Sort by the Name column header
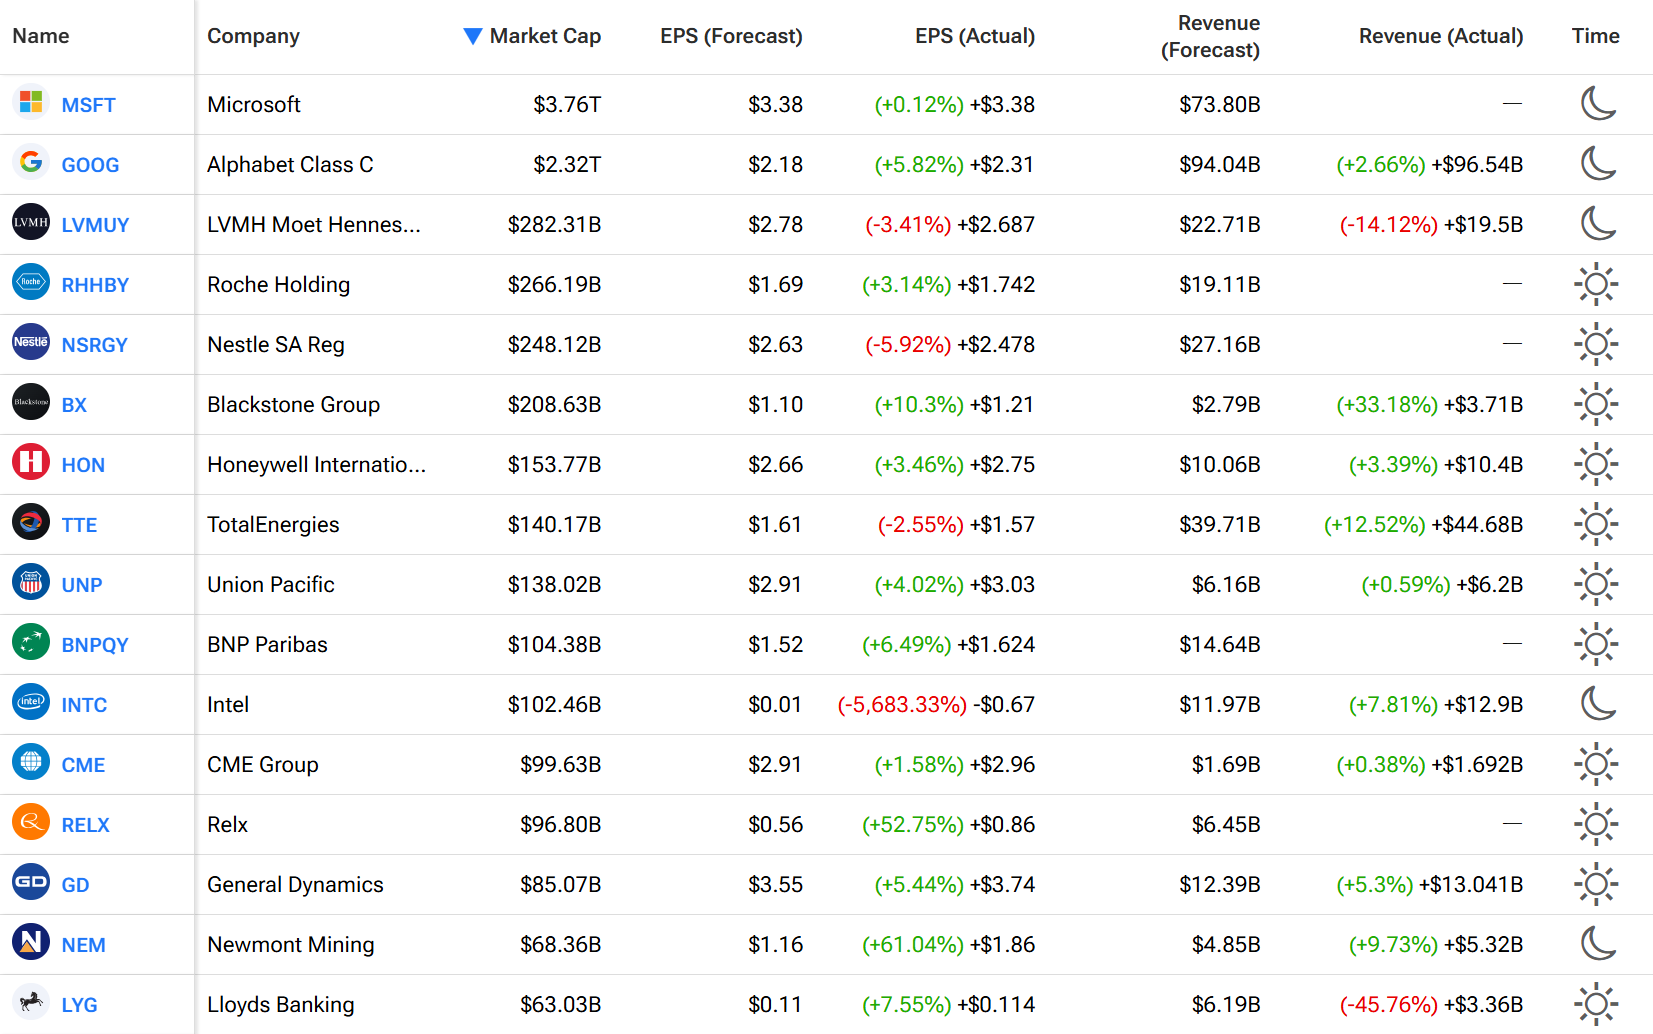Screen dimensions: 1653x1034 pyautogui.click(x=41, y=36)
